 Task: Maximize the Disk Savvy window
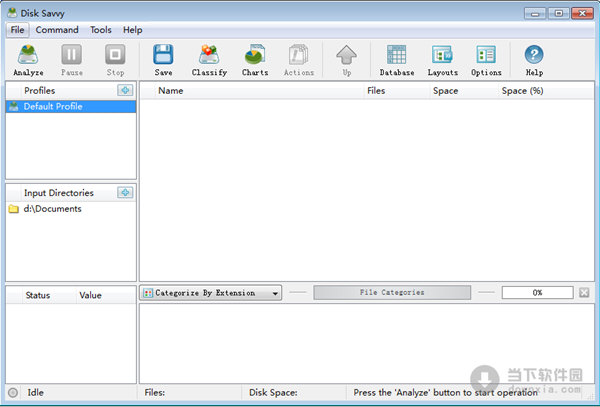tap(559, 13)
